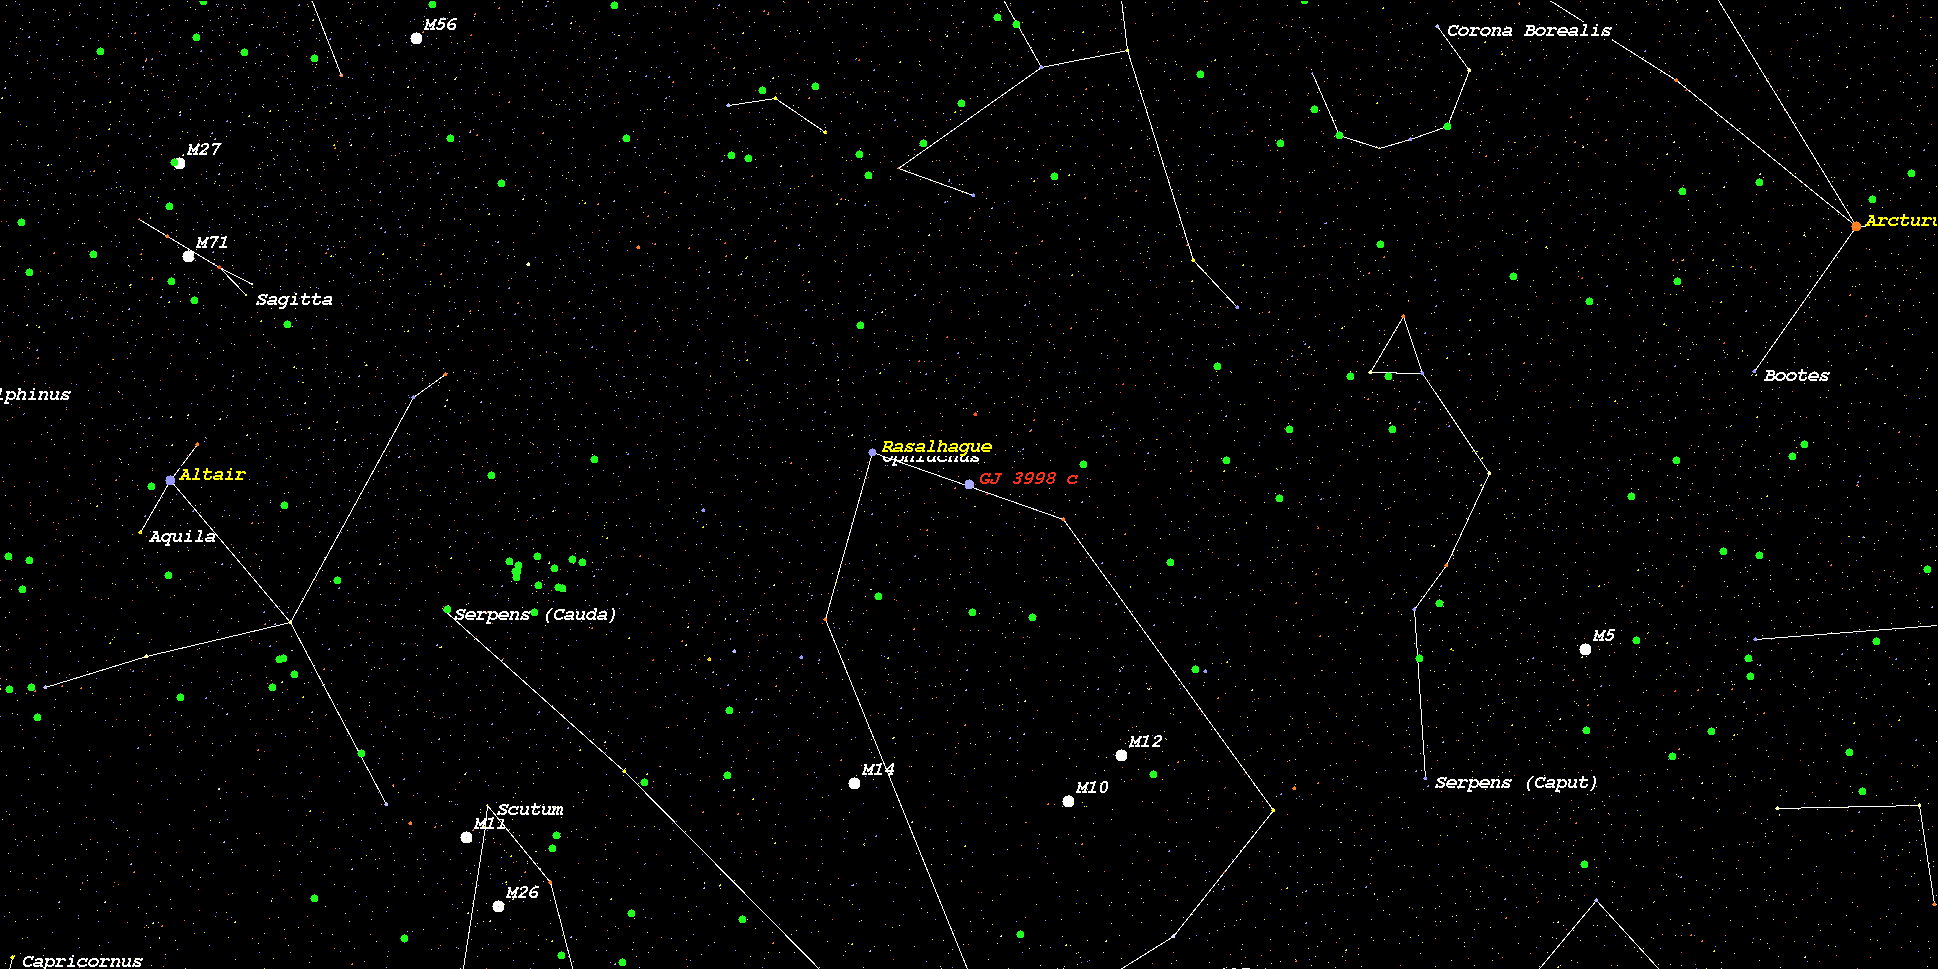Click the M5 cluster marker
This screenshot has width=1938, height=969.
tap(1585, 650)
